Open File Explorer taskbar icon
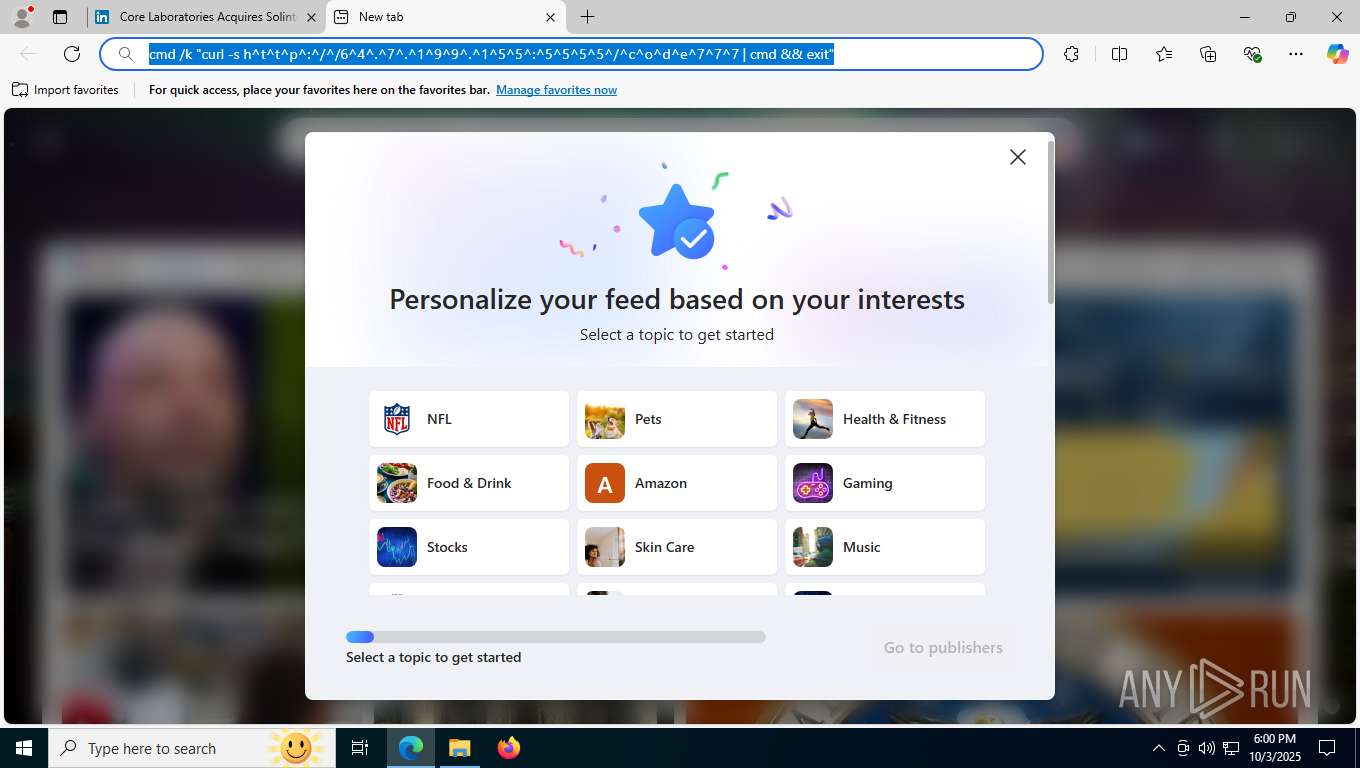Viewport: 1360px width, 768px height. click(x=459, y=748)
